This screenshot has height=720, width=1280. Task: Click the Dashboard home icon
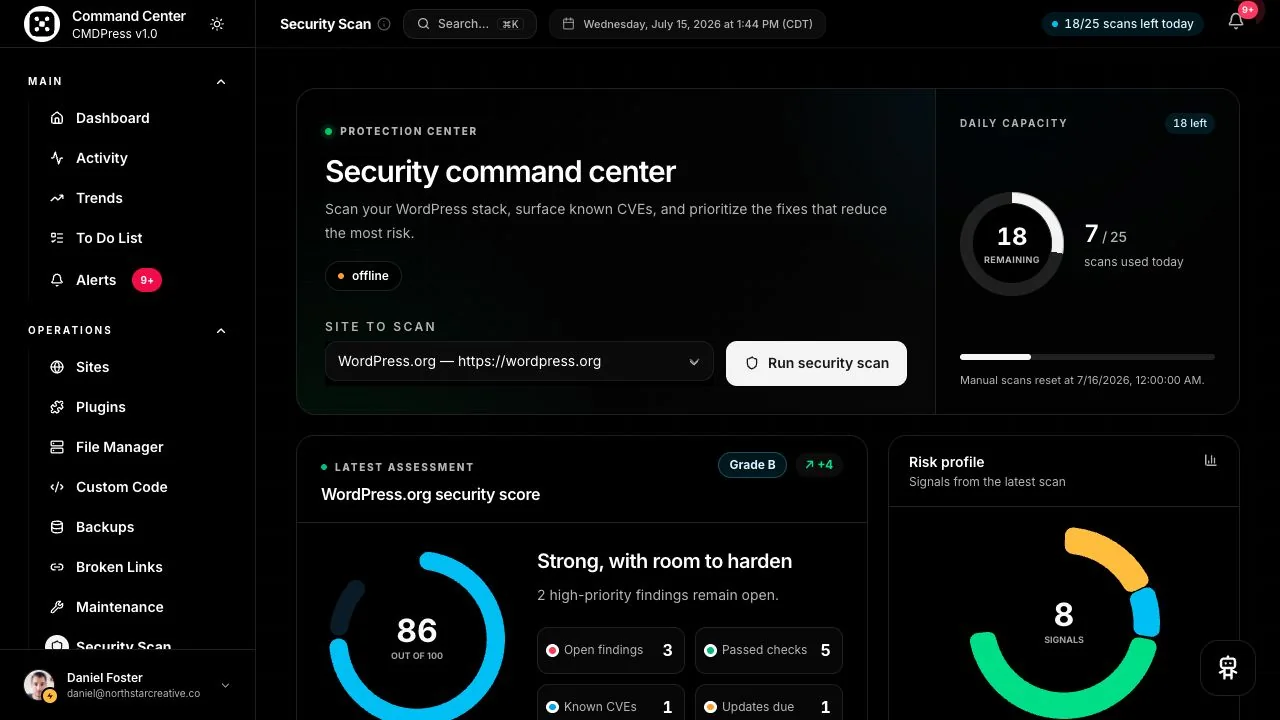[57, 118]
